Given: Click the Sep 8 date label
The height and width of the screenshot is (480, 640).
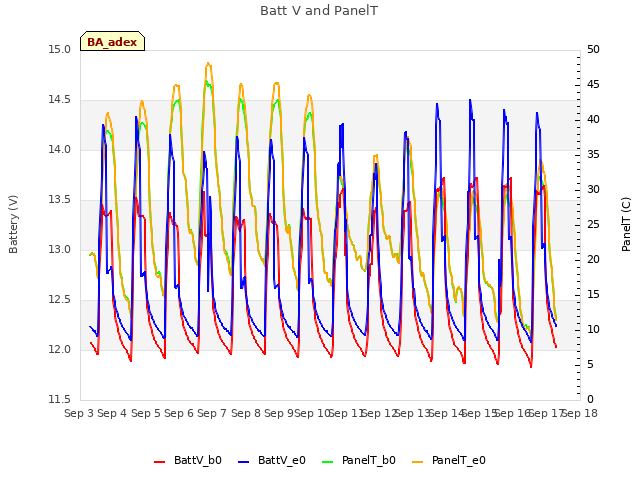Looking at the screenshot, I should click(x=246, y=413).
